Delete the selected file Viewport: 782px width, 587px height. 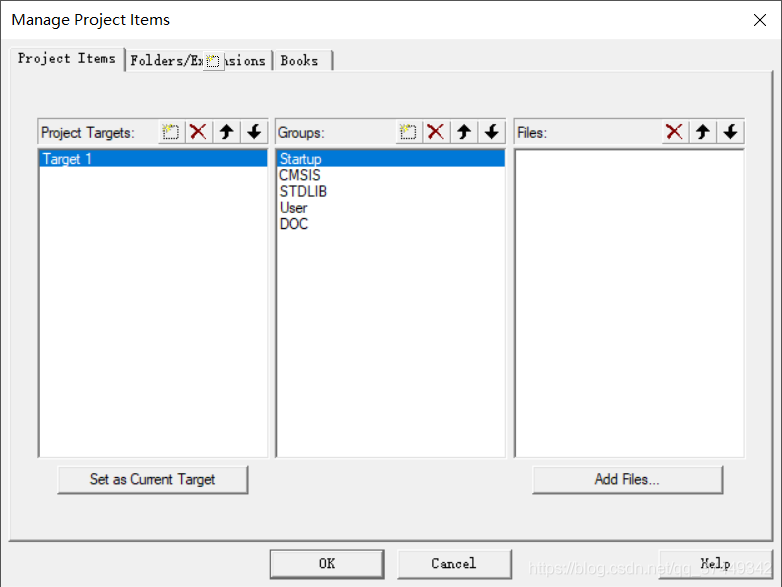[x=675, y=132]
